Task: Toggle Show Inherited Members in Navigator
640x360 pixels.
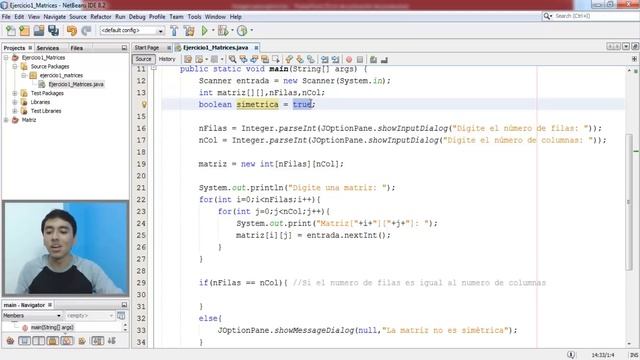Action: 10,340
